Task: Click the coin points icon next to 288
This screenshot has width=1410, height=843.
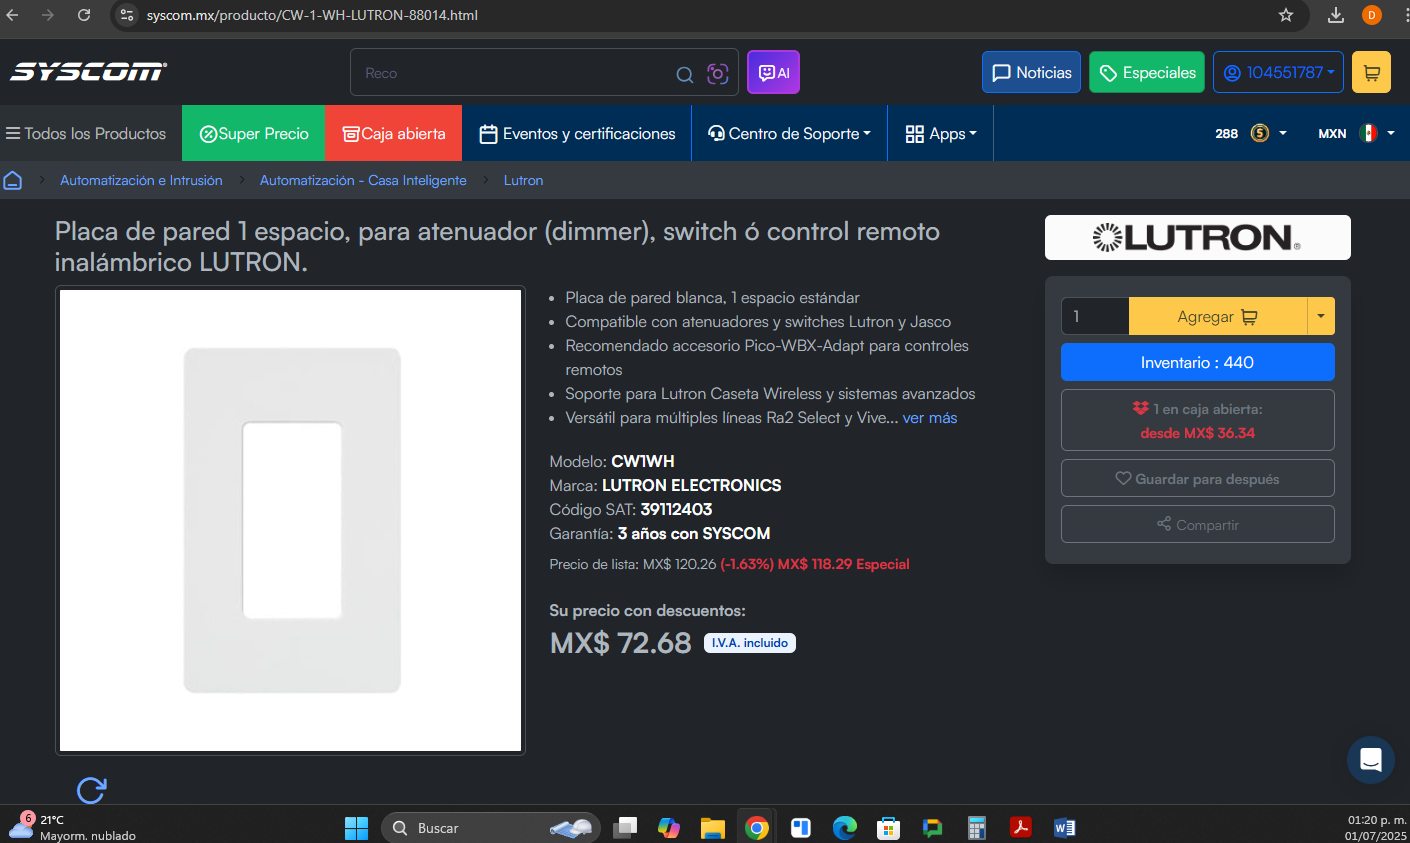Action: click(1260, 133)
